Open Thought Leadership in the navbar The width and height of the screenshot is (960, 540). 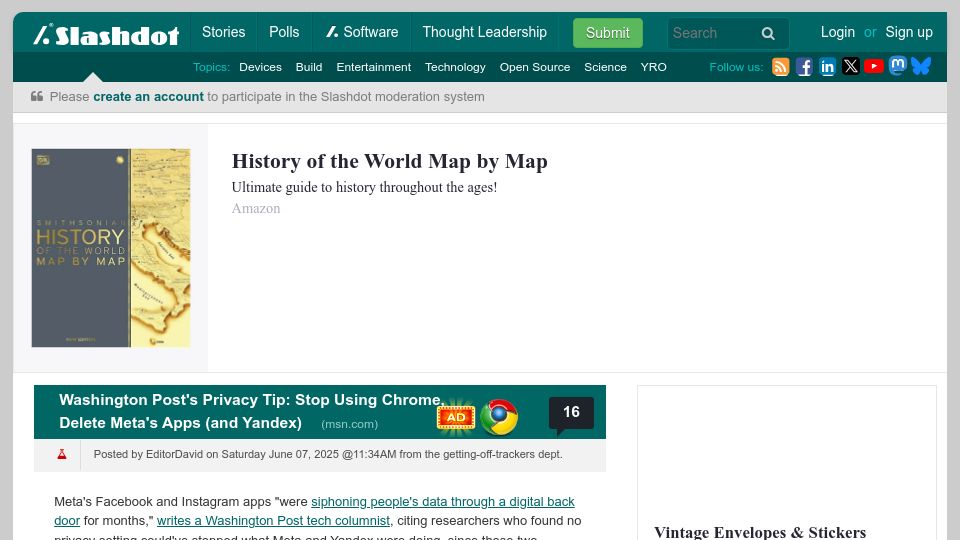pos(484,32)
